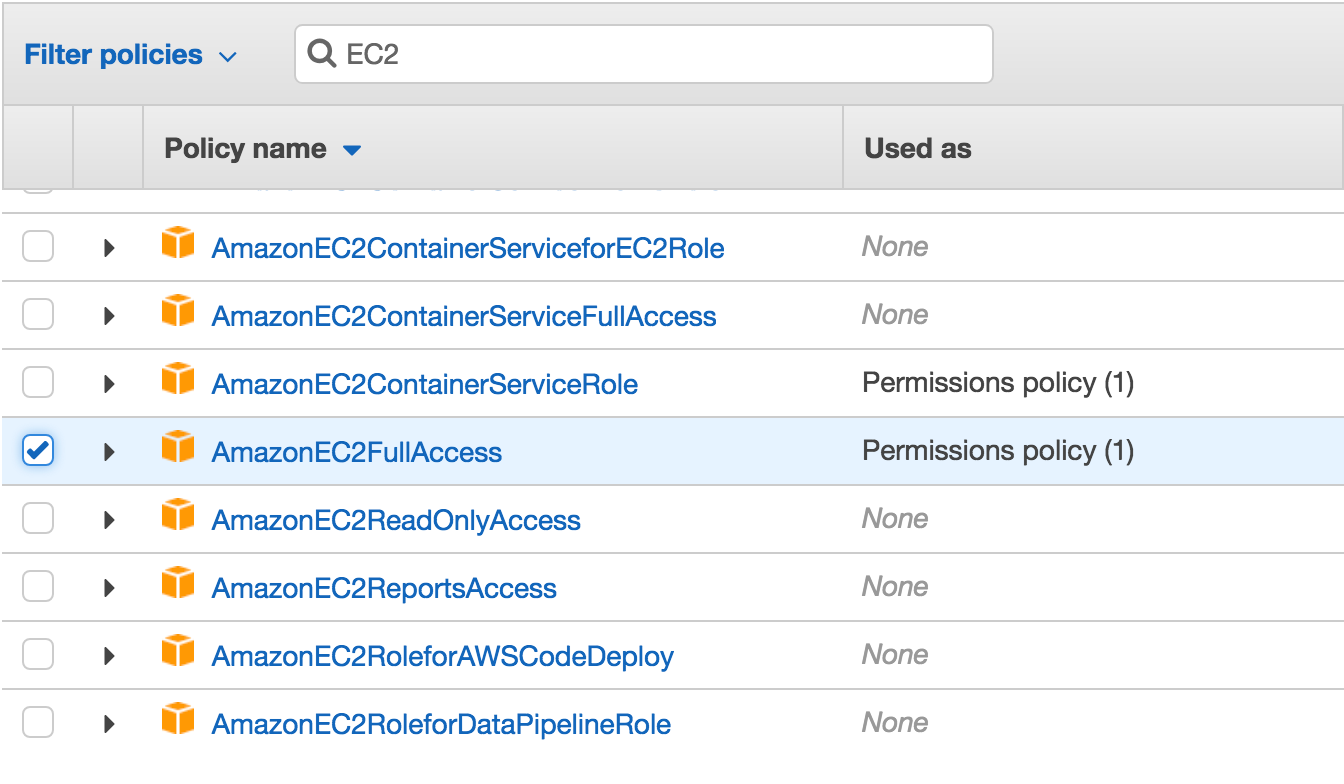Click the magnifier icon in search box

pyautogui.click(x=322, y=53)
